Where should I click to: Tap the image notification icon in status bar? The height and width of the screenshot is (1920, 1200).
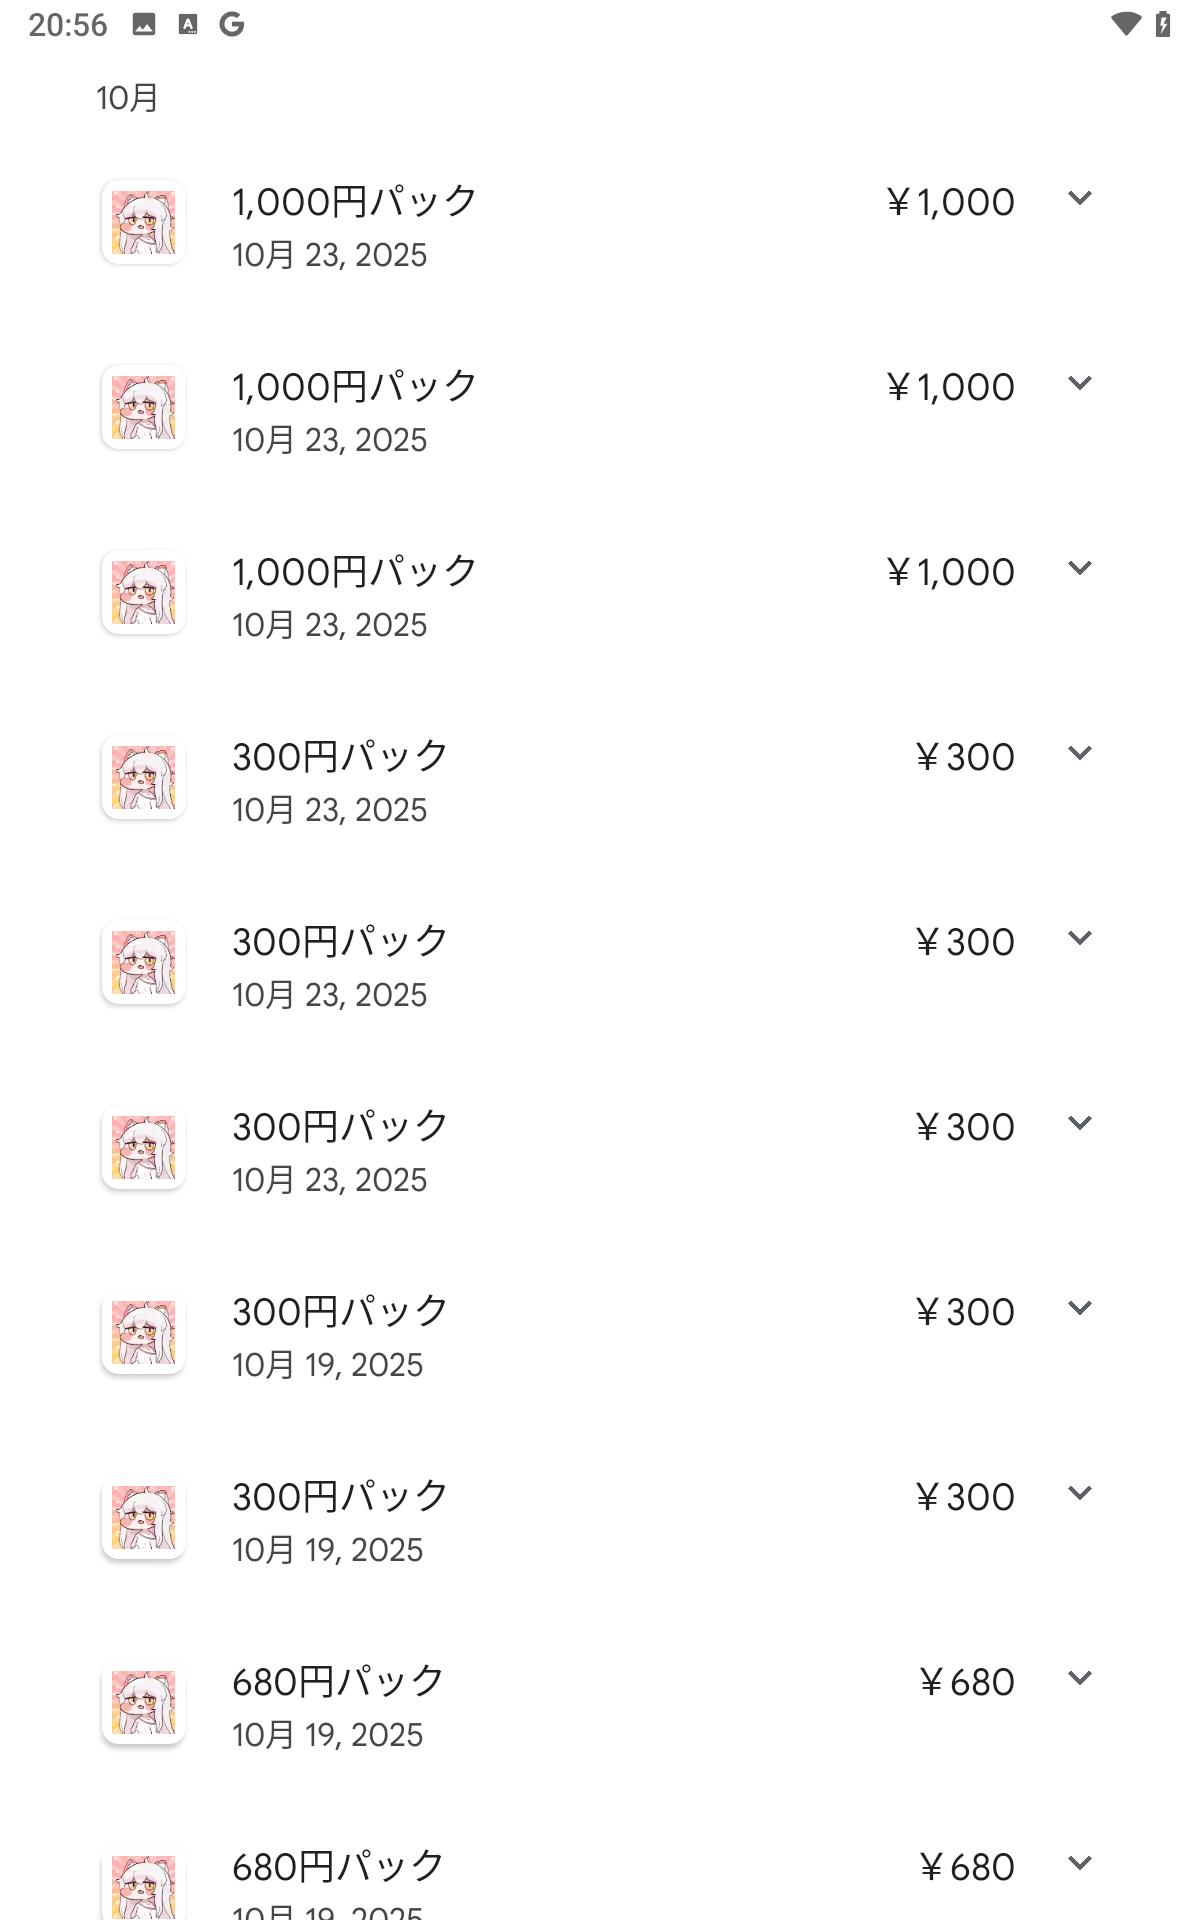pos(144,25)
